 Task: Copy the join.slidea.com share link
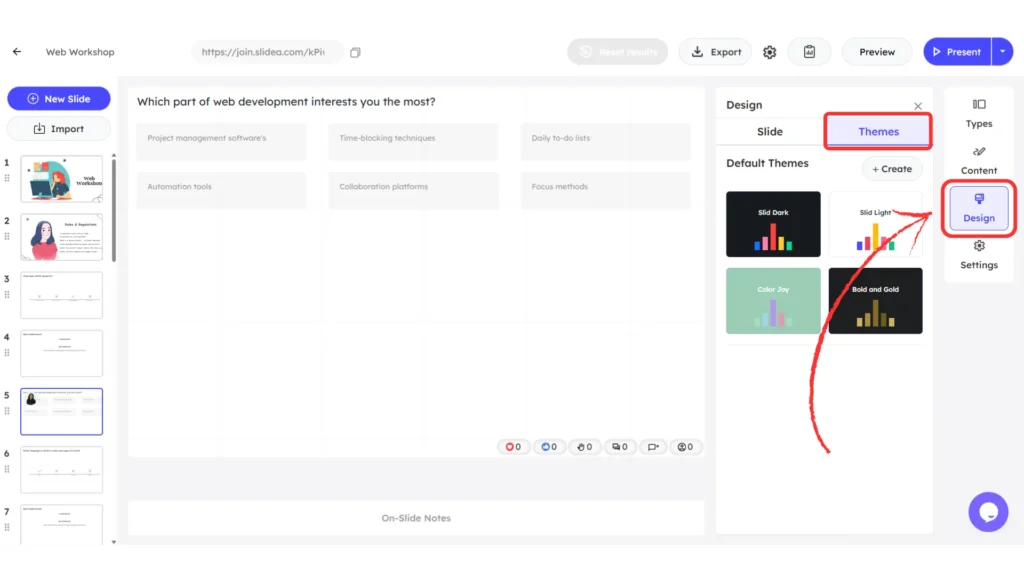pos(355,50)
